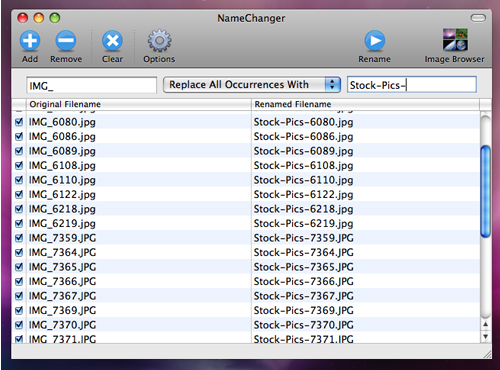
Task: Clear the file list
Action: (x=112, y=41)
